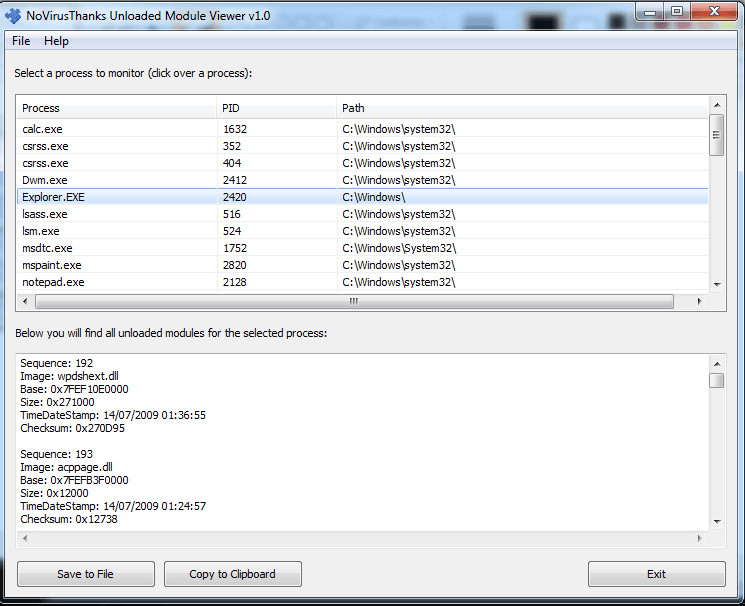The height and width of the screenshot is (606, 745).
Task: Select the msdtc.exe process
Action: [x=363, y=248]
